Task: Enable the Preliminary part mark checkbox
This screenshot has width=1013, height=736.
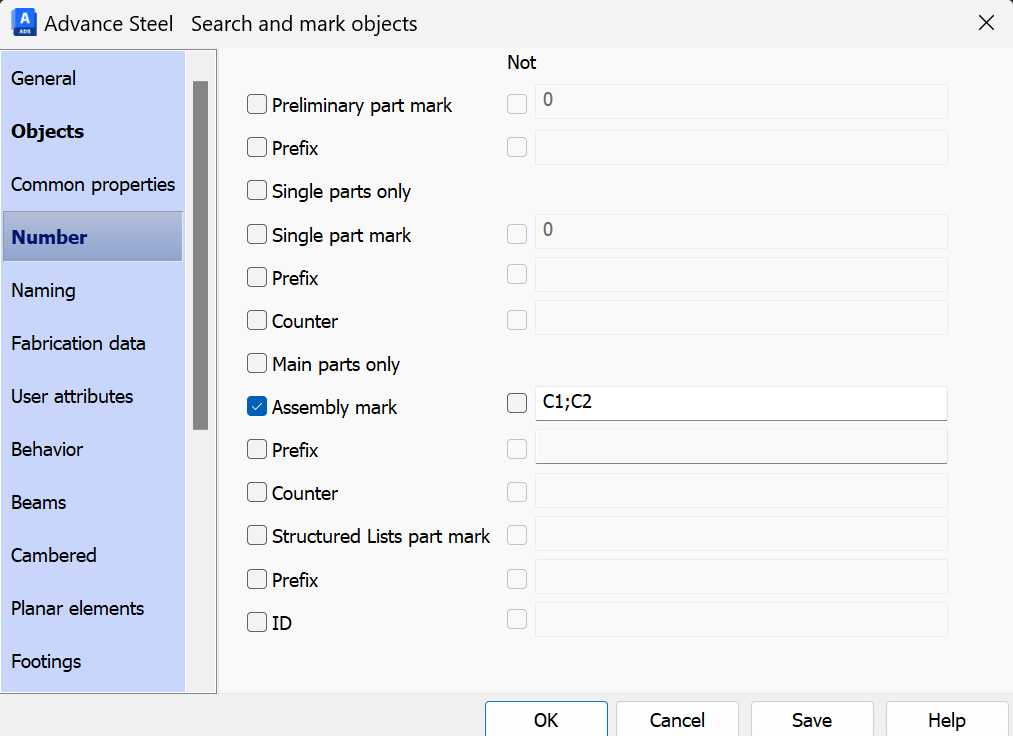Action: 257,105
